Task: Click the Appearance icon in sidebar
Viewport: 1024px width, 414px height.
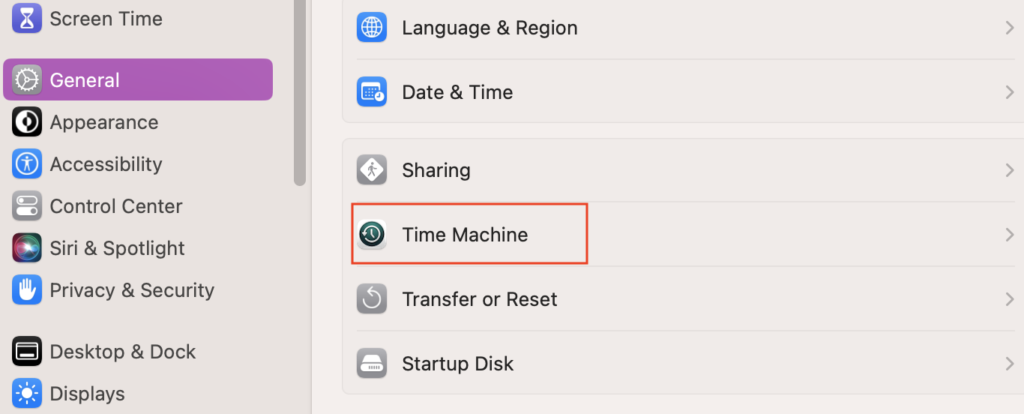Action: click(x=27, y=122)
